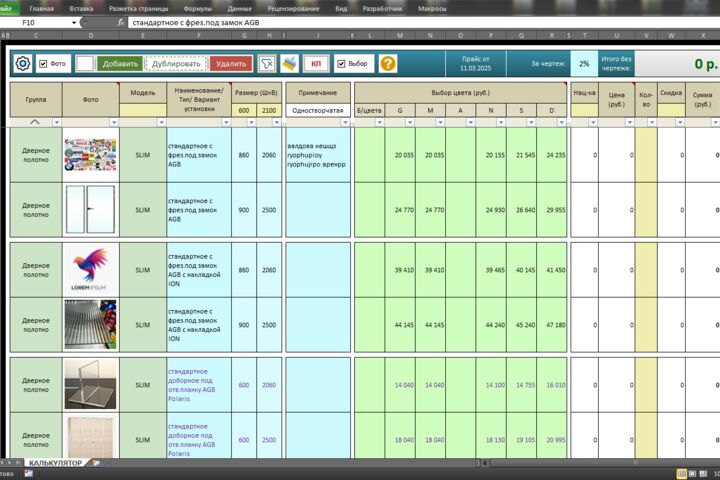
Task: Open the Группа column filter dropdown
Action: [x=56, y=122]
